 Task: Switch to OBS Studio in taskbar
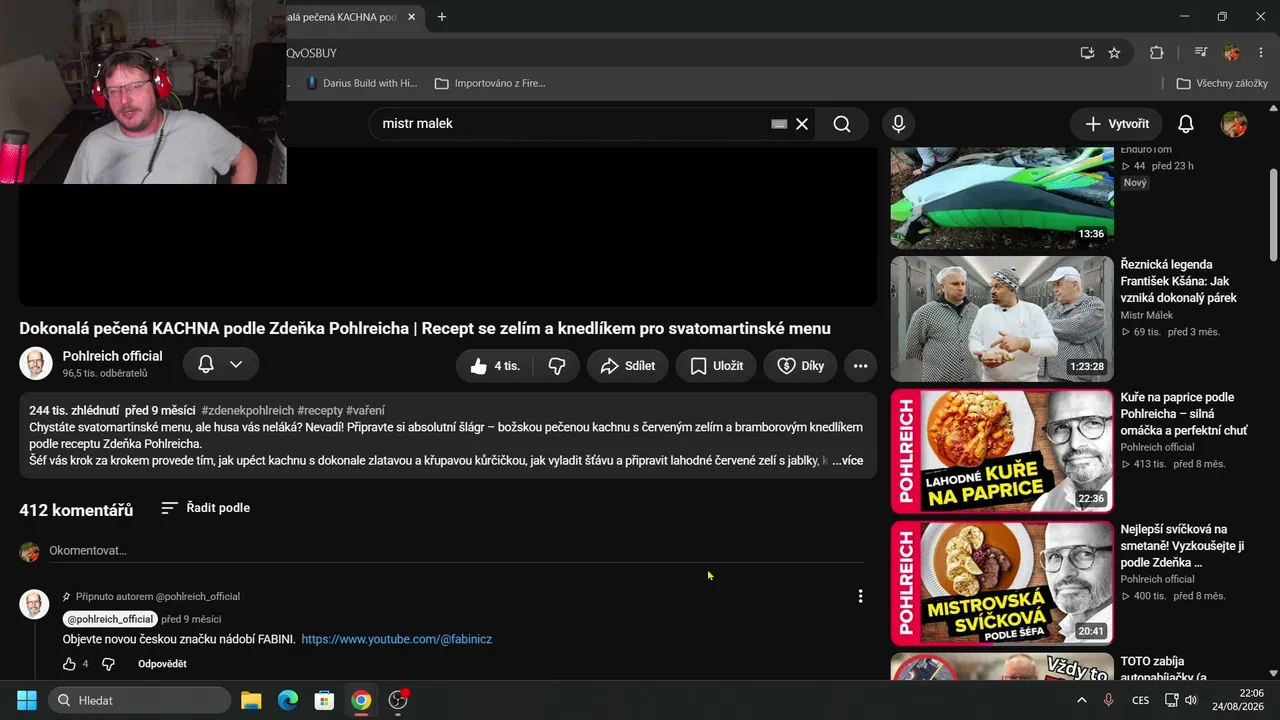[x=398, y=700]
